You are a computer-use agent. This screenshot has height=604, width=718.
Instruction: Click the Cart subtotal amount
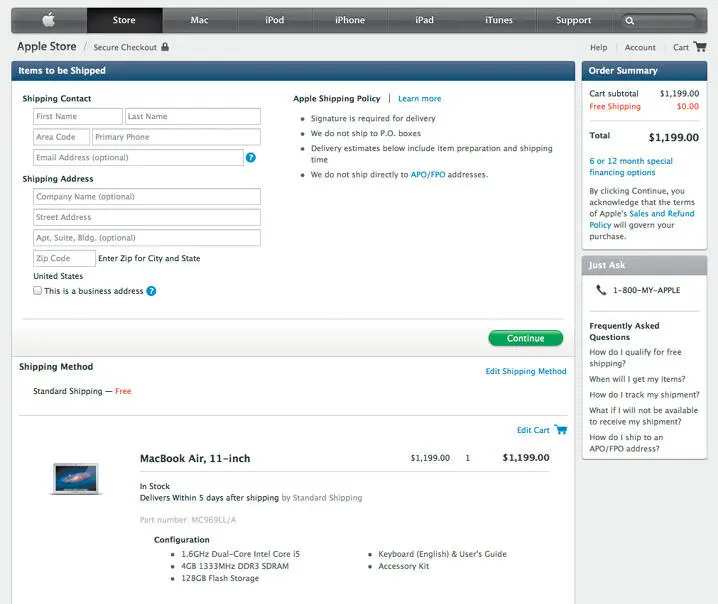(x=680, y=93)
